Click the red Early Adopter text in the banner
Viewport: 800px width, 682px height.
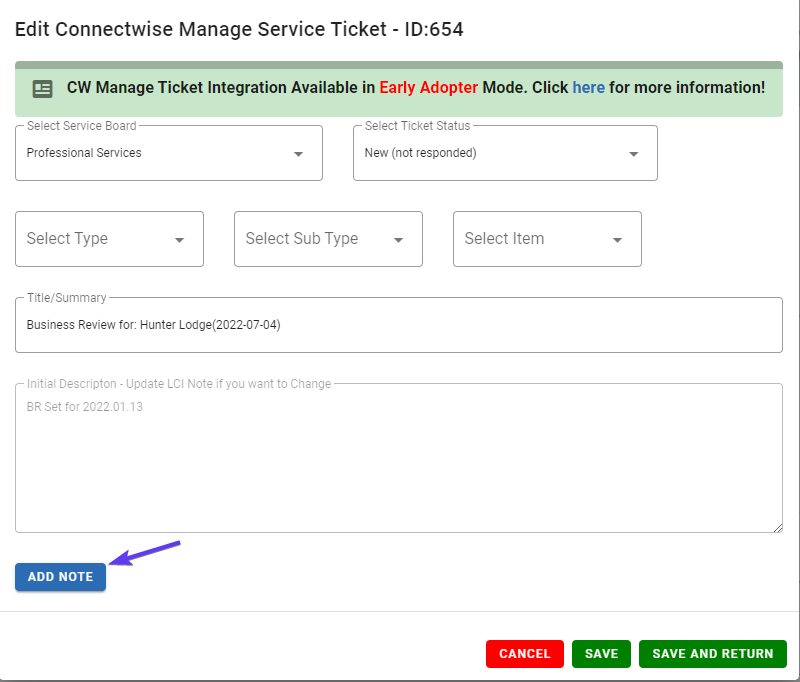coord(429,88)
